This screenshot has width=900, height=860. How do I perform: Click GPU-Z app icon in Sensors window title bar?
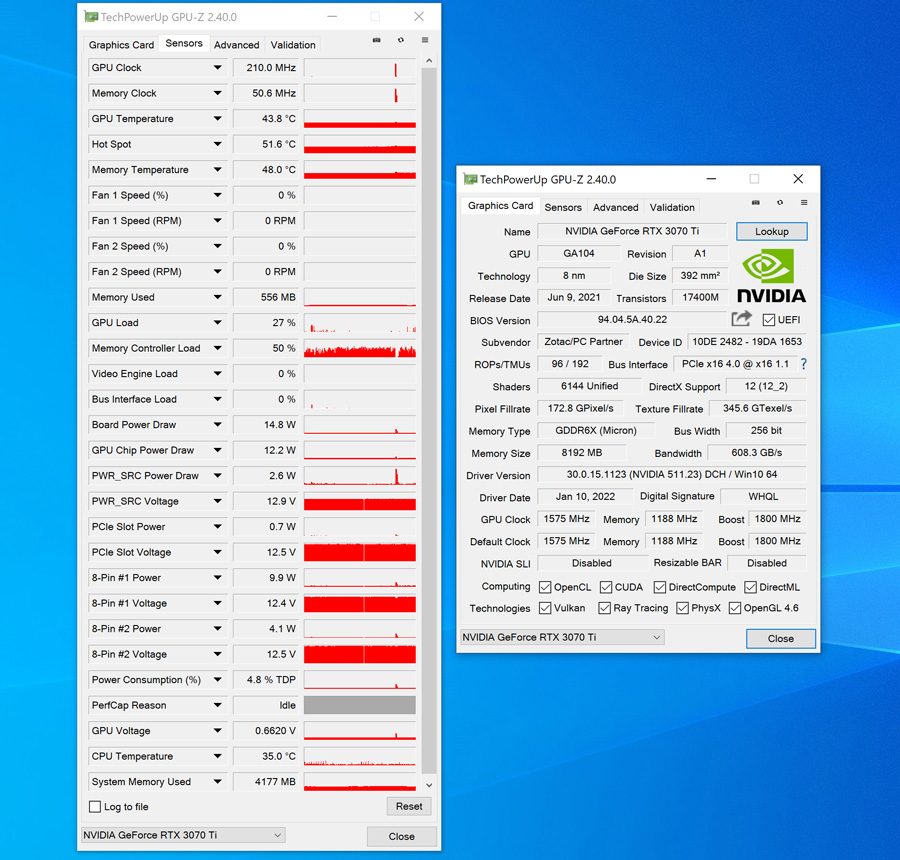(91, 17)
